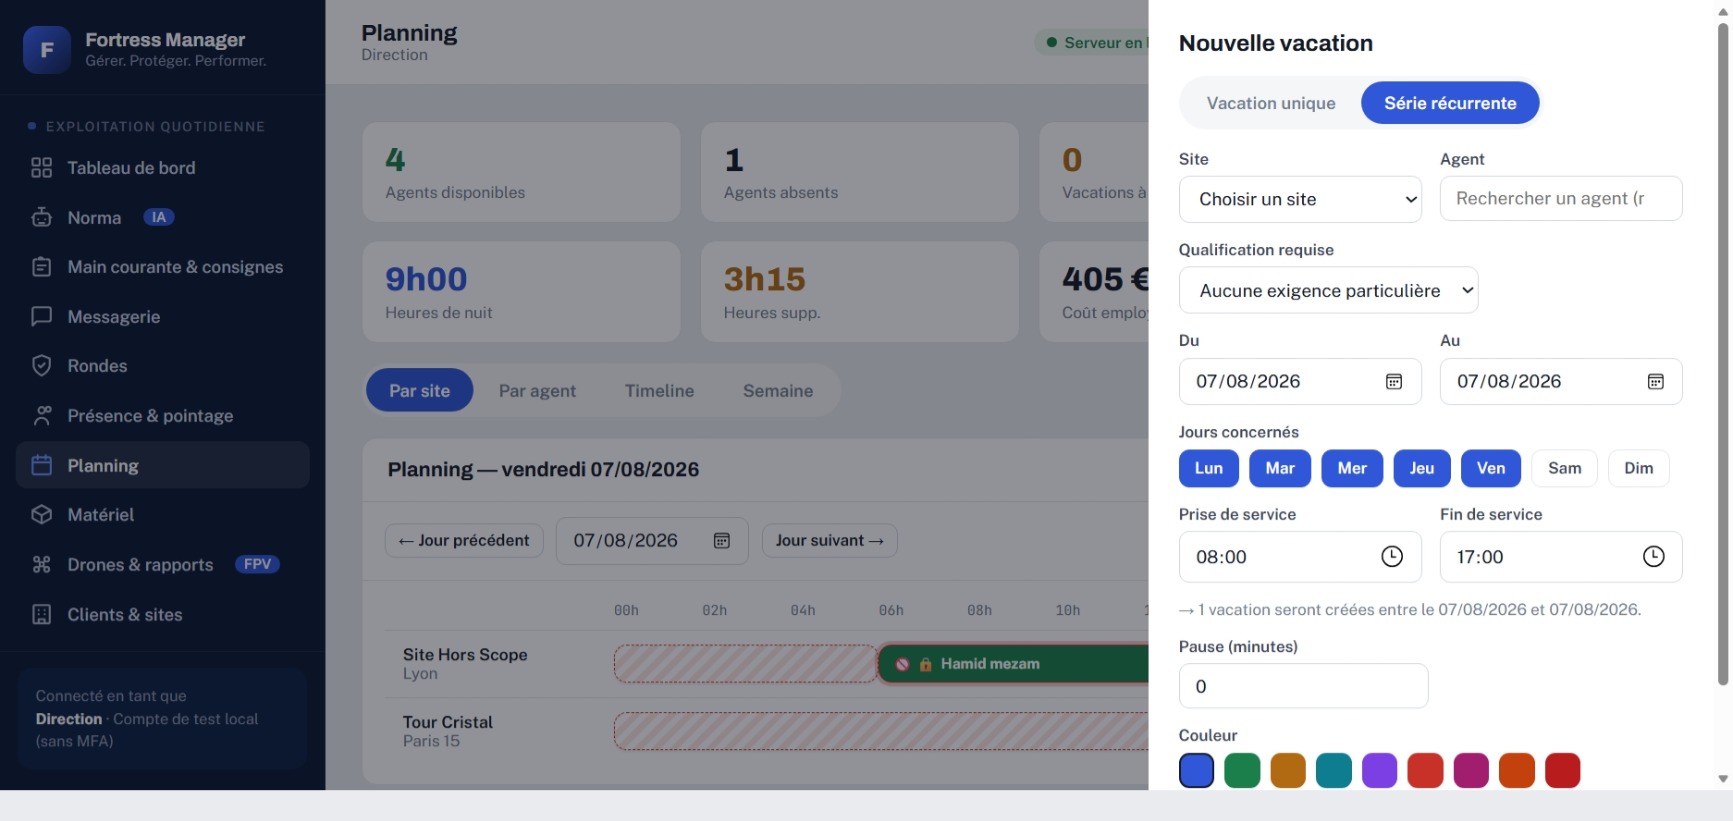The height and width of the screenshot is (821, 1733).
Task: Select the Par site view button
Action: 419,391
